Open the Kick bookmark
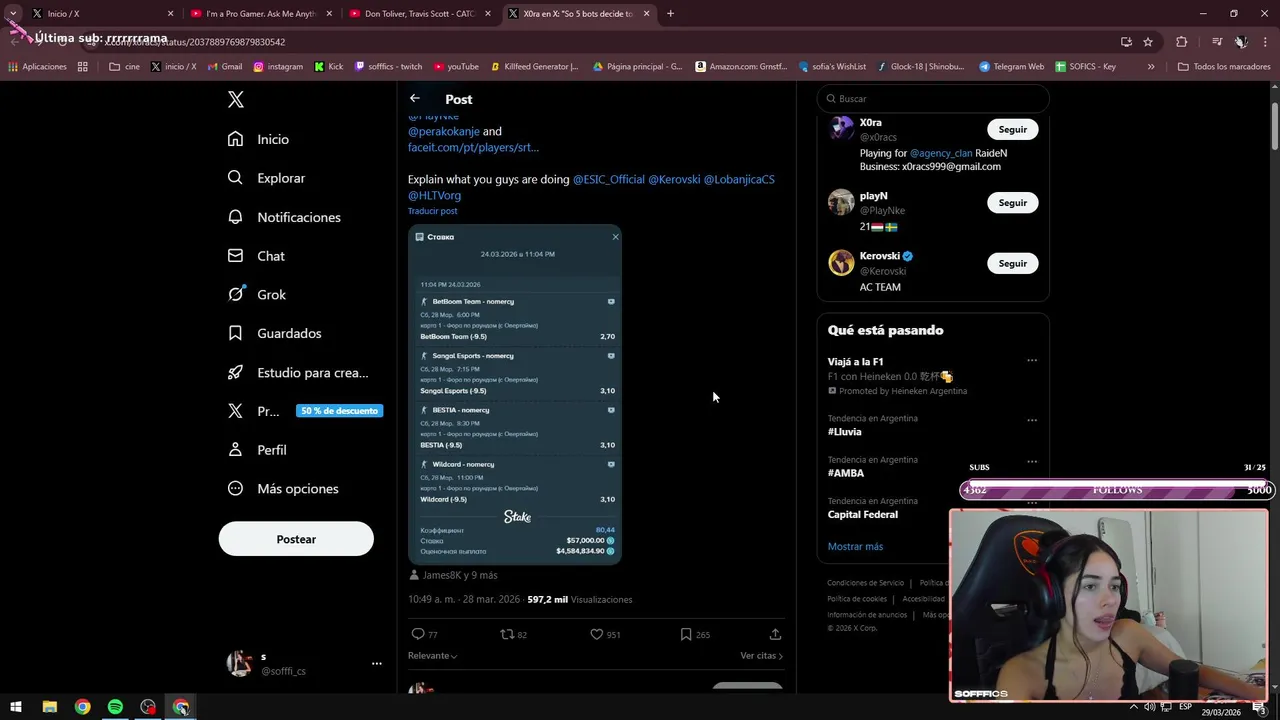This screenshot has width=1280, height=720. click(x=328, y=67)
